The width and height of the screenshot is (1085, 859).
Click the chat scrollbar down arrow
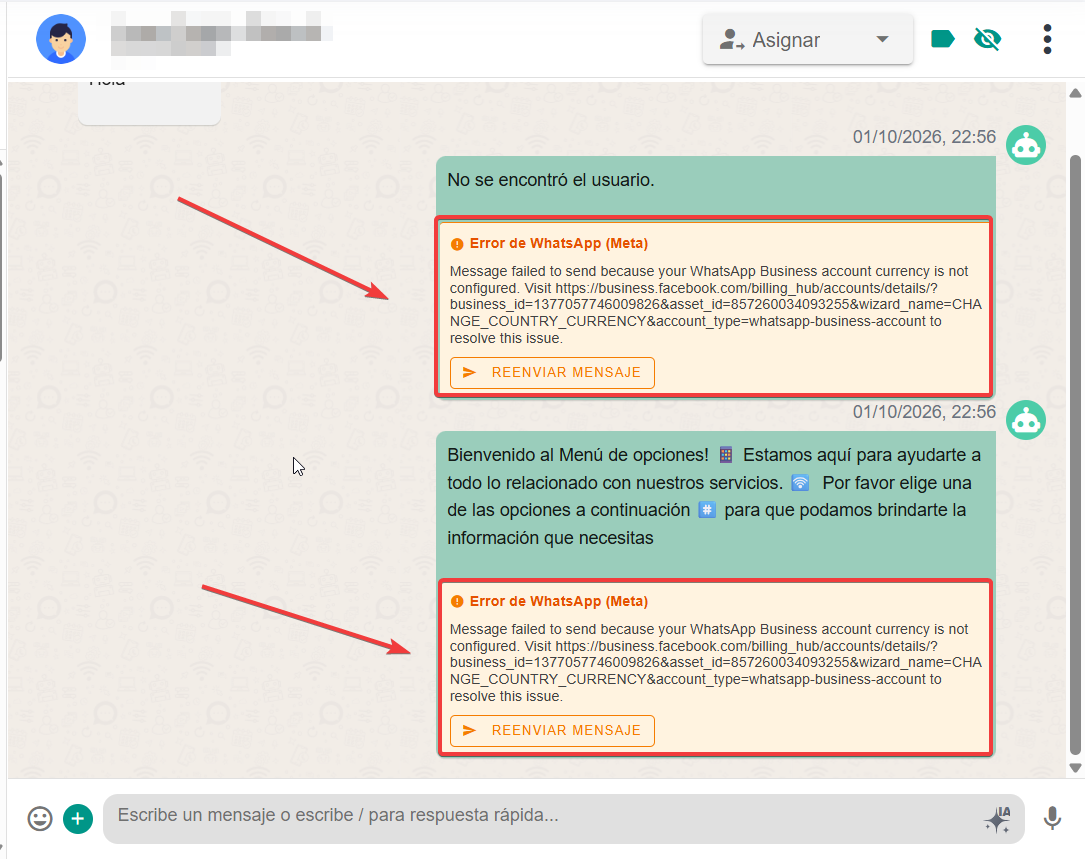[x=1075, y=767]
